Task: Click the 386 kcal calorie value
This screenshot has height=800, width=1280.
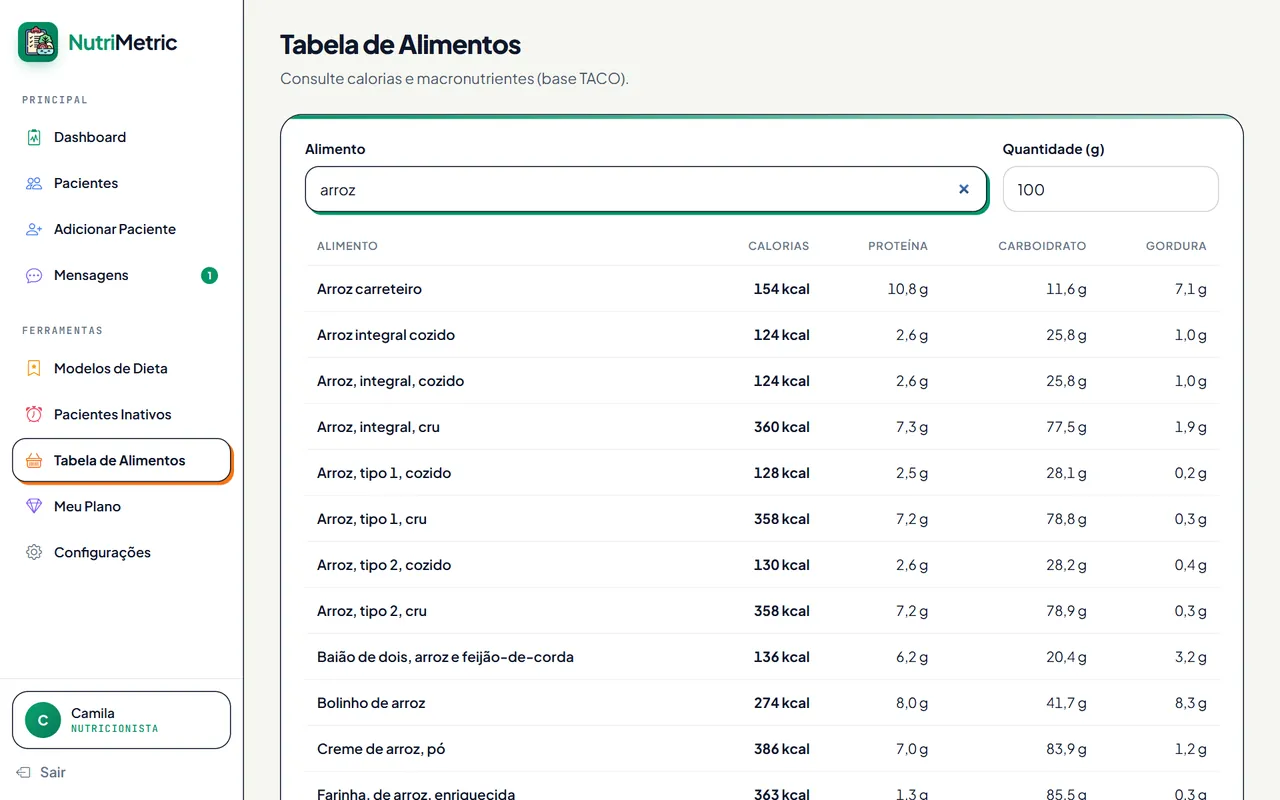Action: click(x=782, y=749)
